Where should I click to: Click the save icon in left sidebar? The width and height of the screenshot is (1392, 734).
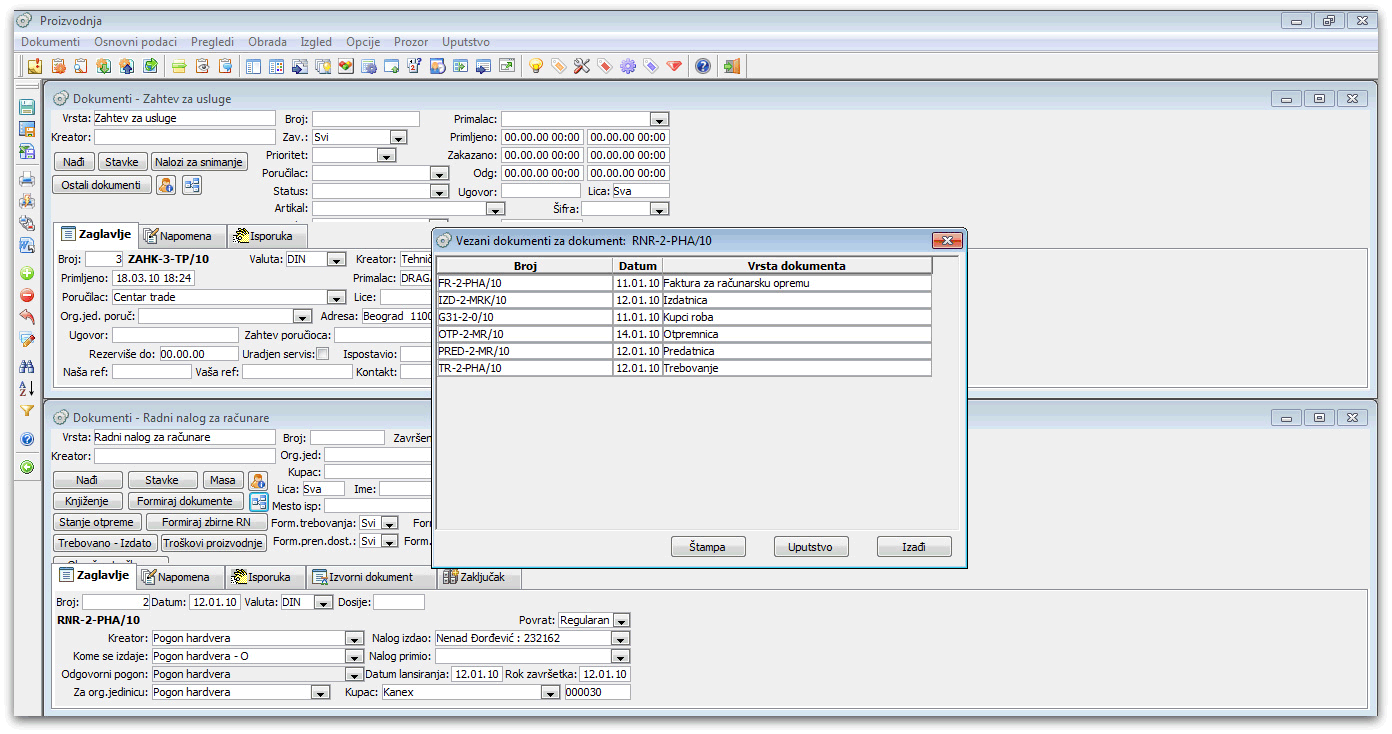[x=27, y=107]
